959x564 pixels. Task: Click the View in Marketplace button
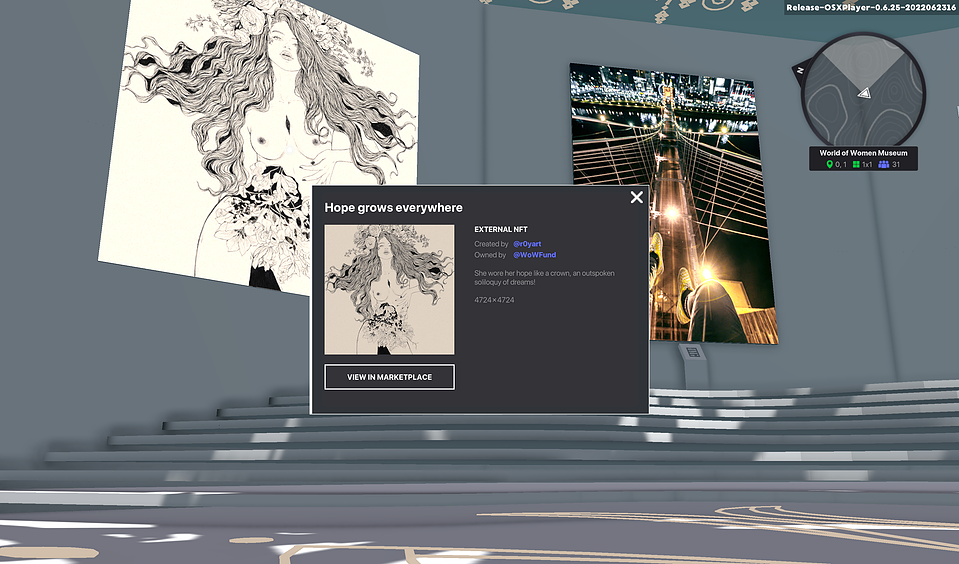point(390,377)
